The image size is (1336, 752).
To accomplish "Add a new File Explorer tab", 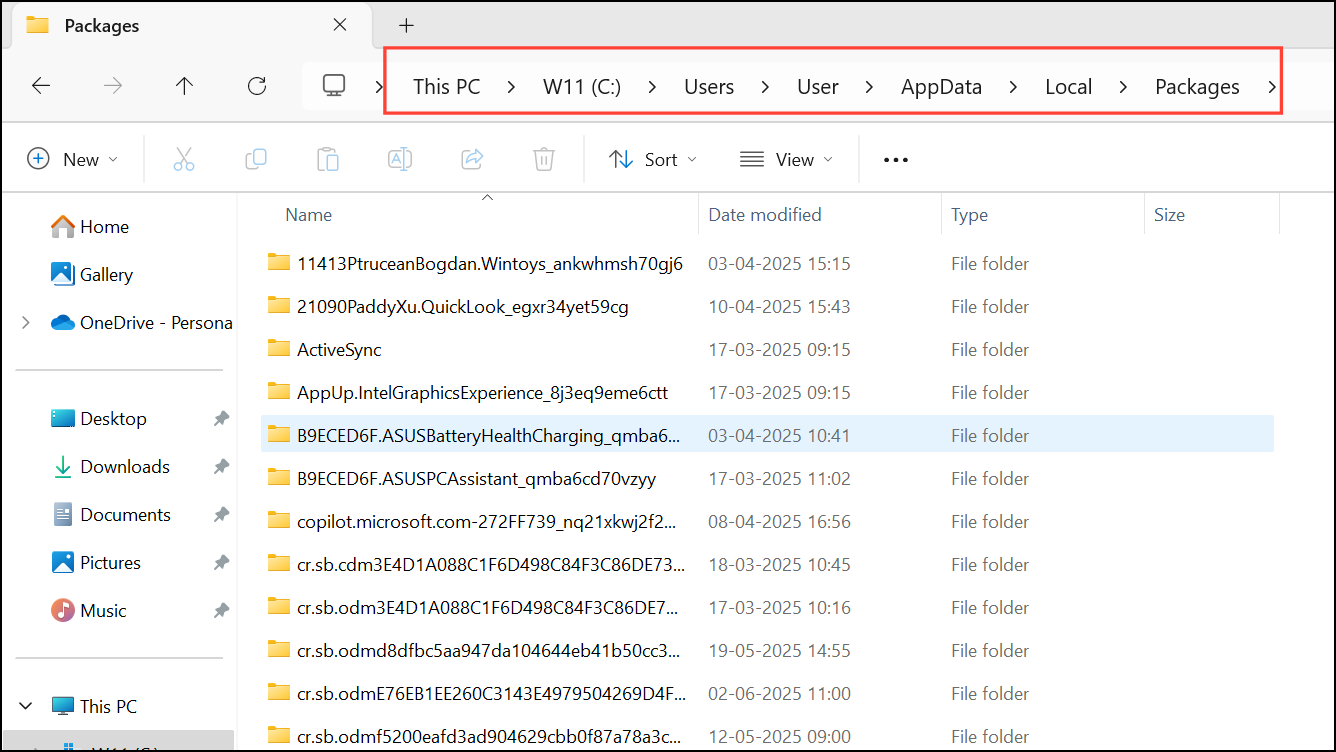I will click(406, 25).
